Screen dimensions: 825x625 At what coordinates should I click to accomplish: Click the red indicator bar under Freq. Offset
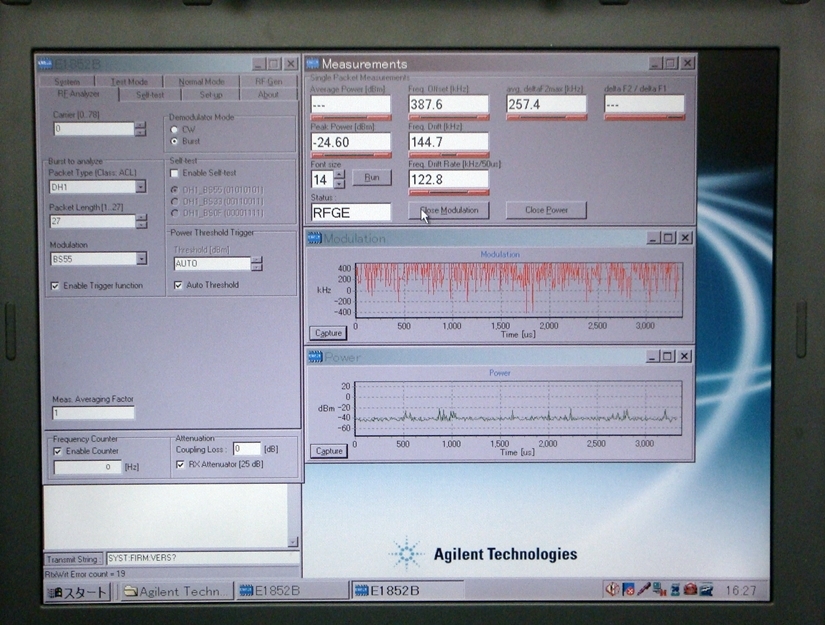(449, 117)
